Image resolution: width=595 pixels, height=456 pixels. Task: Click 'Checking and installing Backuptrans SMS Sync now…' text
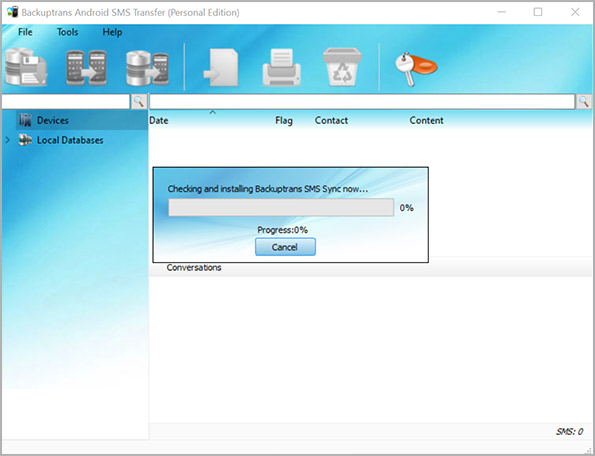[268, 189]
